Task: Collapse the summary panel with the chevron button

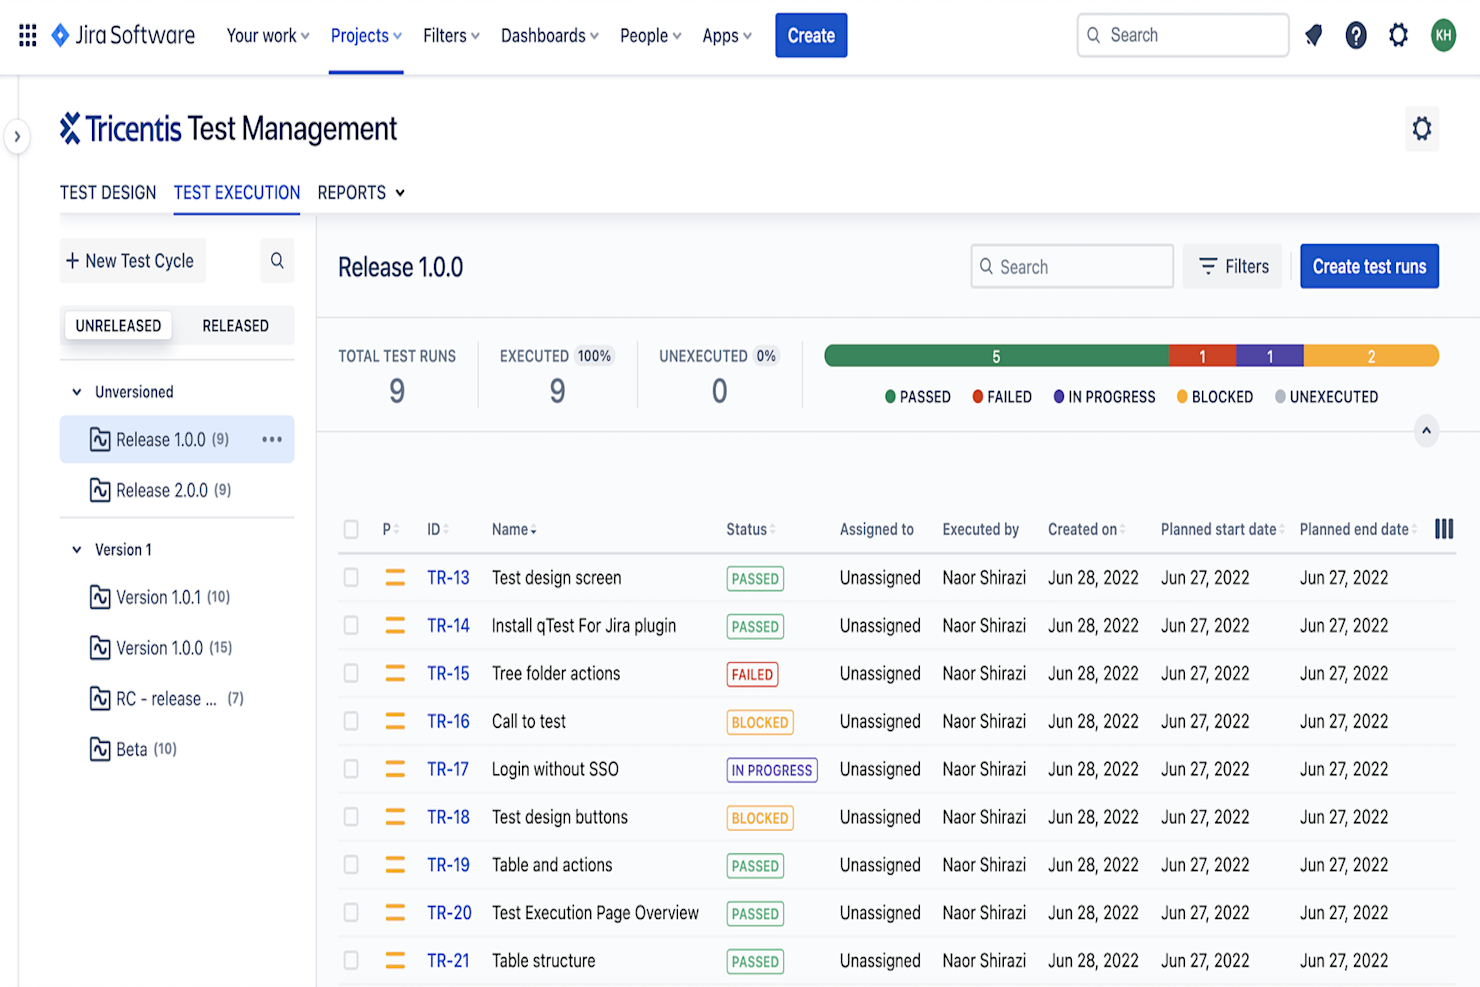Action: pyautogui.click(x=1427, y=431)
